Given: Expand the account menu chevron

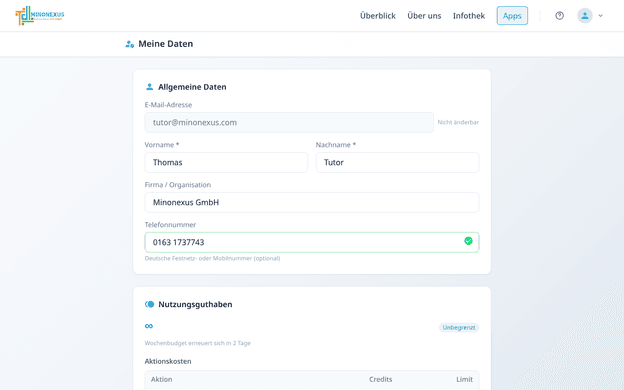Looking at the screenshot, I should coord(601,16).
